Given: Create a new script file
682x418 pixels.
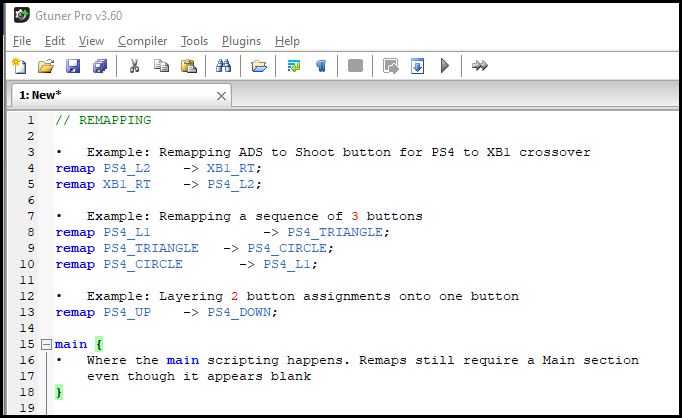Looking at the screenshot, I should point(19,66).
